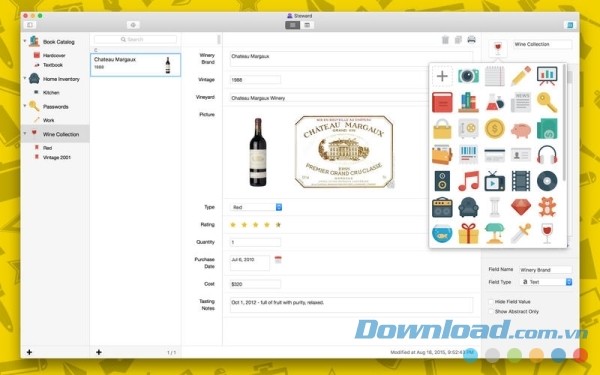Choose the newspaper icon
The width and height of the screenshot is (600, 375).
tap(521, 102)
